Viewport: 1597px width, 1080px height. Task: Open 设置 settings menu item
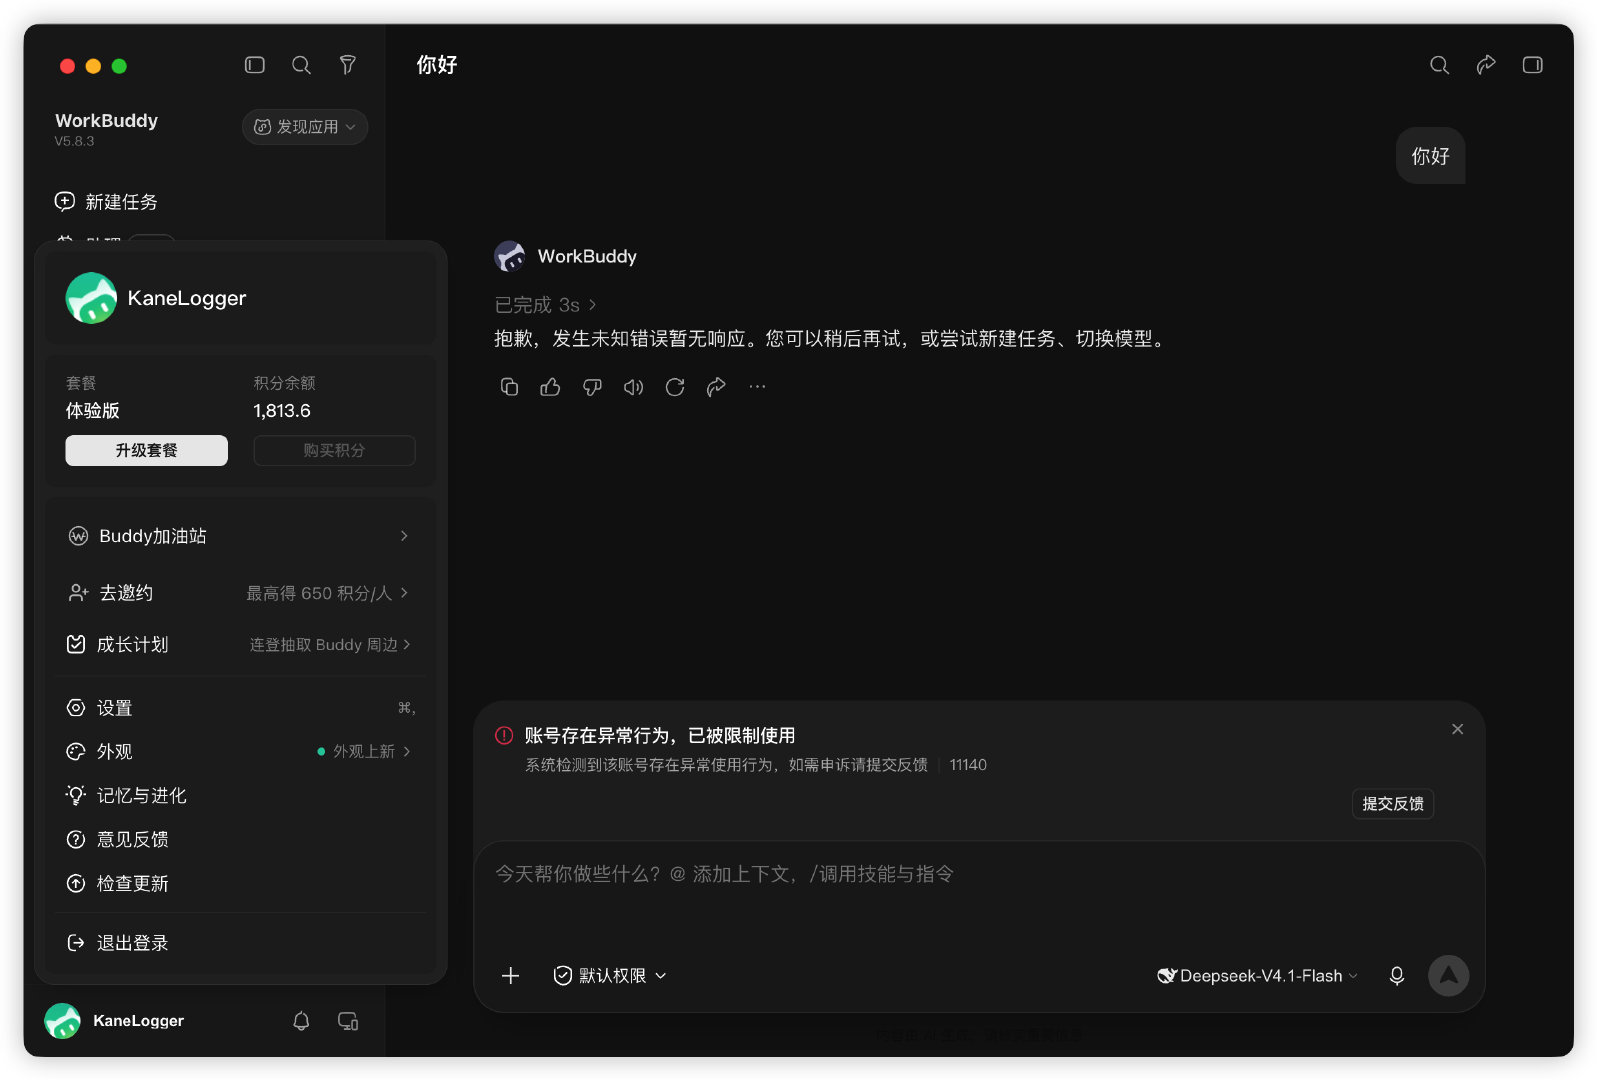[240, 708]
